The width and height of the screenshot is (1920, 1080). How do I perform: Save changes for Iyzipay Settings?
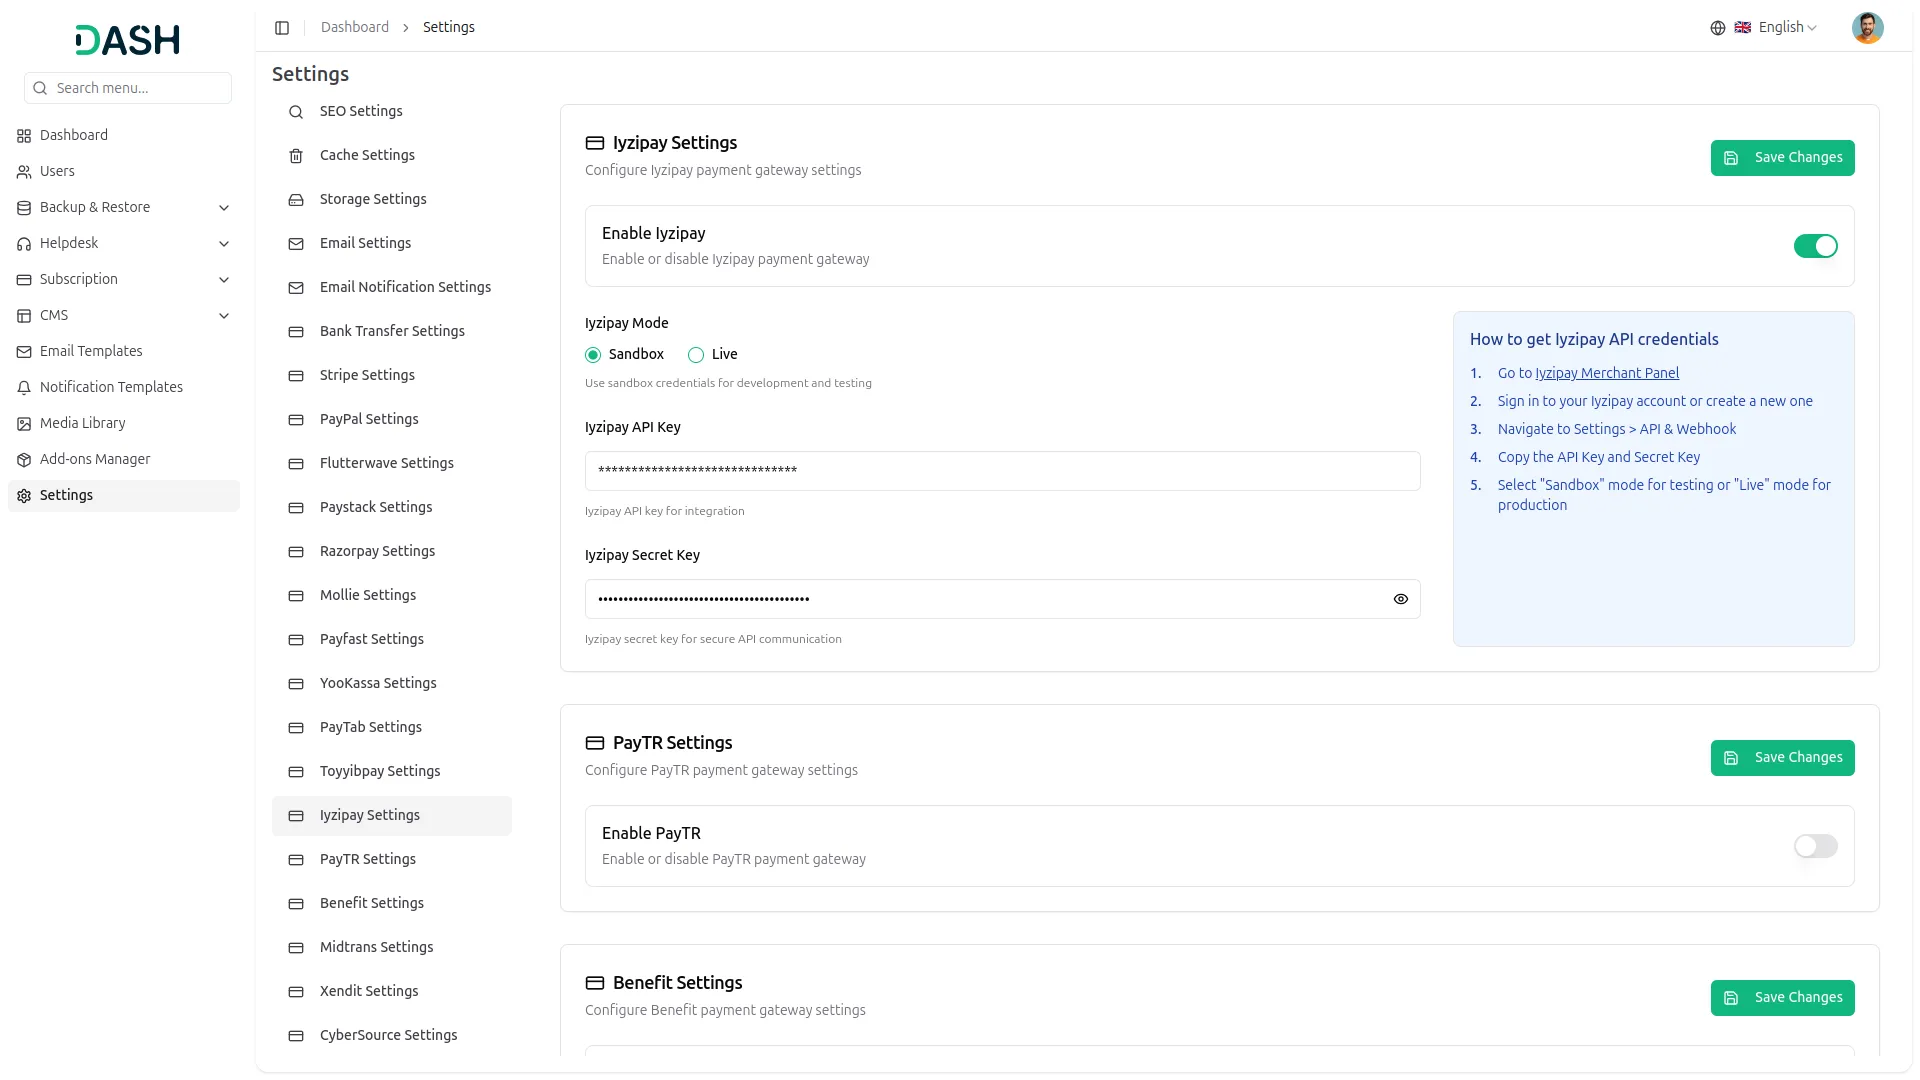(x=1781, y=158)
